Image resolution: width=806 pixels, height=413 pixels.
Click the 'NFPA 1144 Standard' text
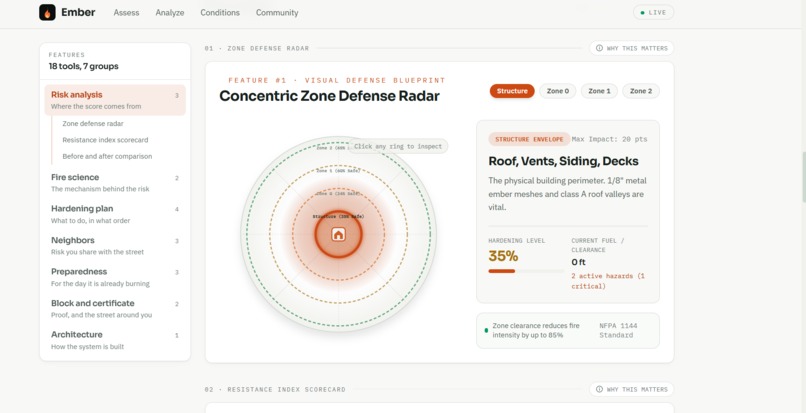coord(618,330)
